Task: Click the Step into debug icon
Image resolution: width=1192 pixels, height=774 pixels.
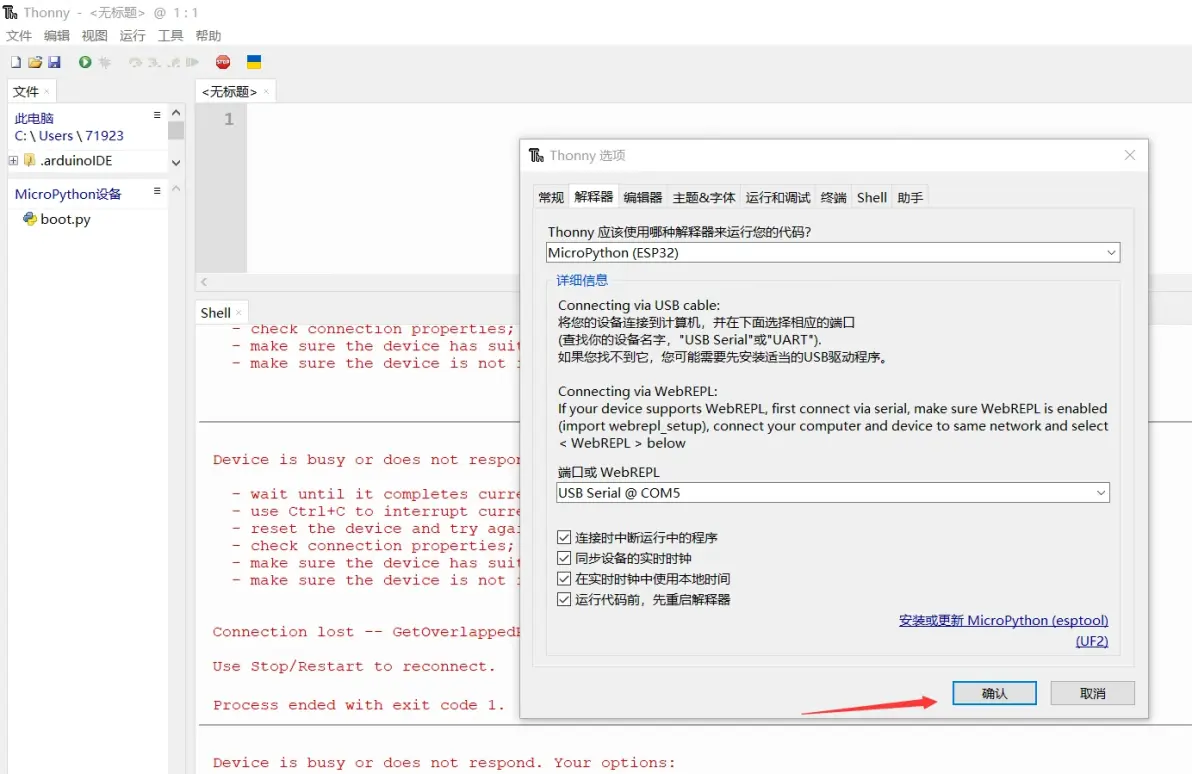Action: click(x=154, y=62)
